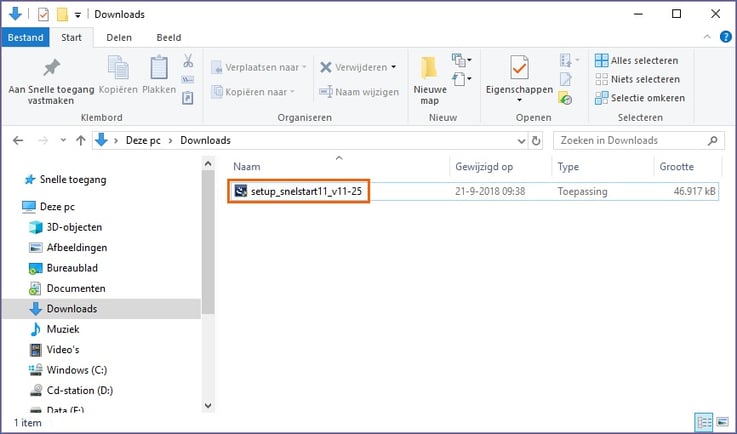Open Eigenschappen checkmark icon
Screen dimensions: 737x434
[x=519, y=68]
